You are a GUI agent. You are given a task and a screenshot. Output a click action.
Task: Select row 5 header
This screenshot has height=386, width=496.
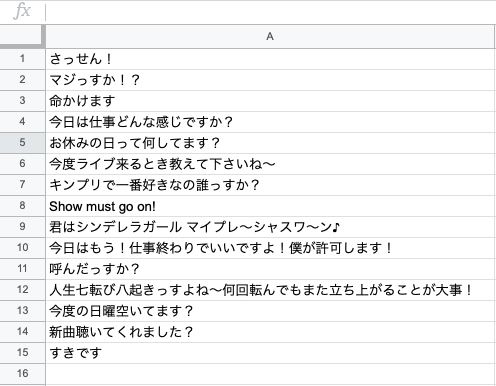click(22, 143)
